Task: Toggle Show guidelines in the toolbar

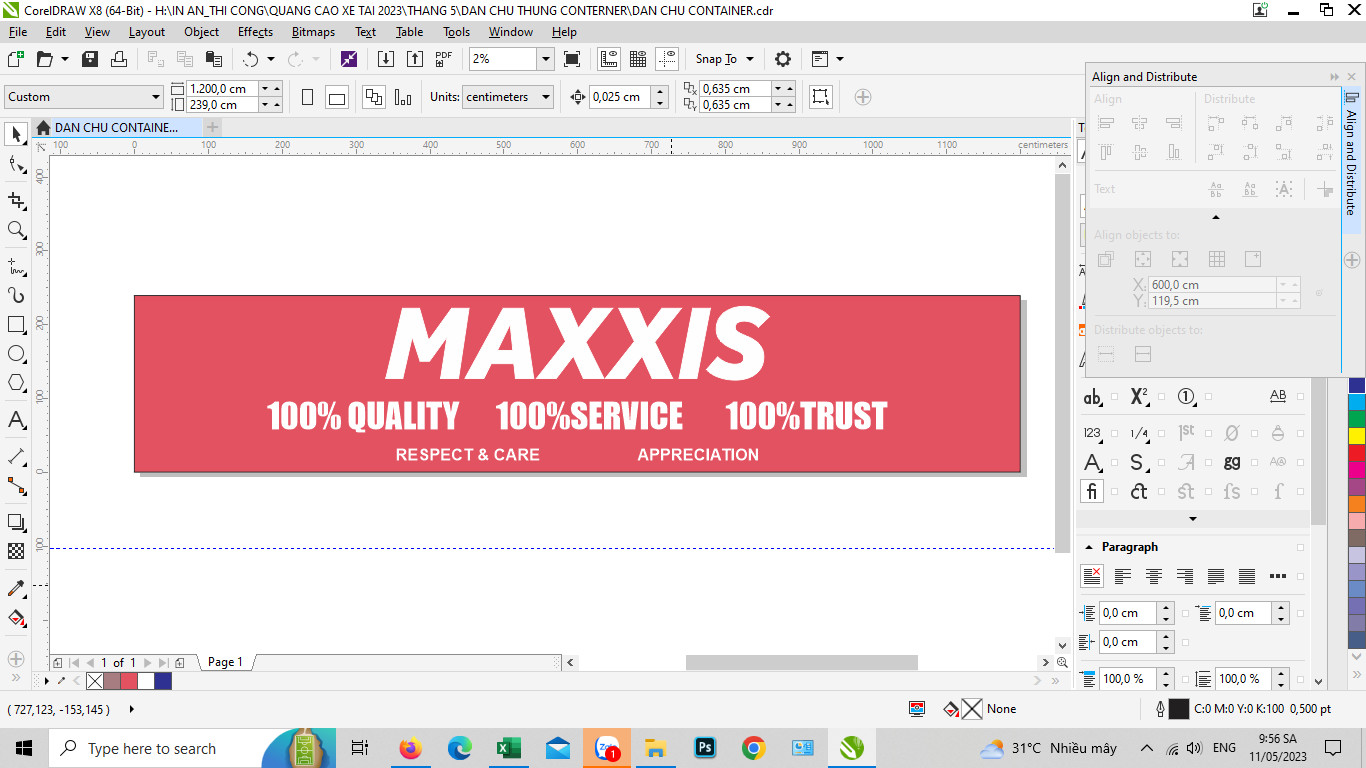Action: click(667, 59)
